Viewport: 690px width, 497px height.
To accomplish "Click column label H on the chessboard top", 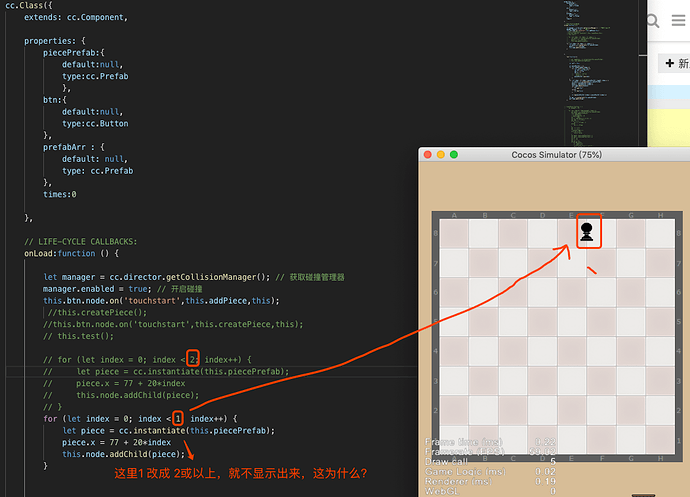I will coord(661,215).
